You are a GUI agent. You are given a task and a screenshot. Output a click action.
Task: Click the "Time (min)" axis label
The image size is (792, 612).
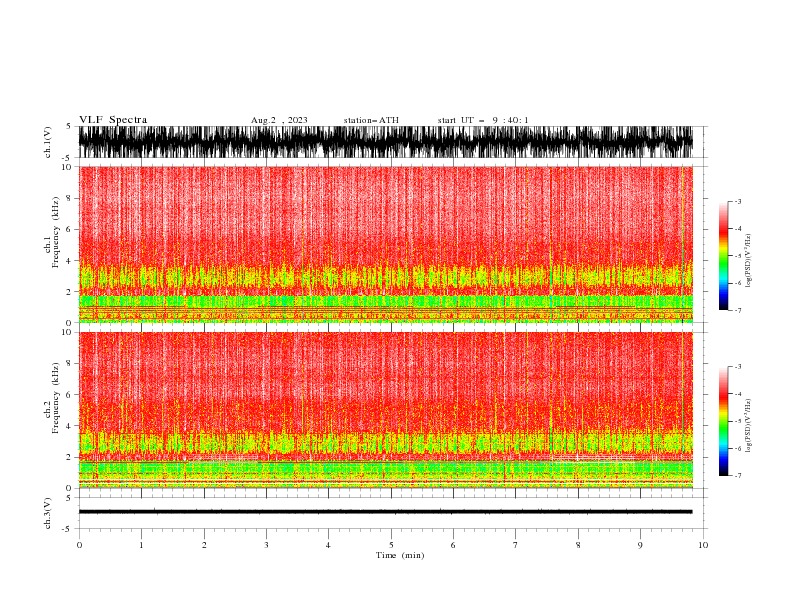coord(400,555)
